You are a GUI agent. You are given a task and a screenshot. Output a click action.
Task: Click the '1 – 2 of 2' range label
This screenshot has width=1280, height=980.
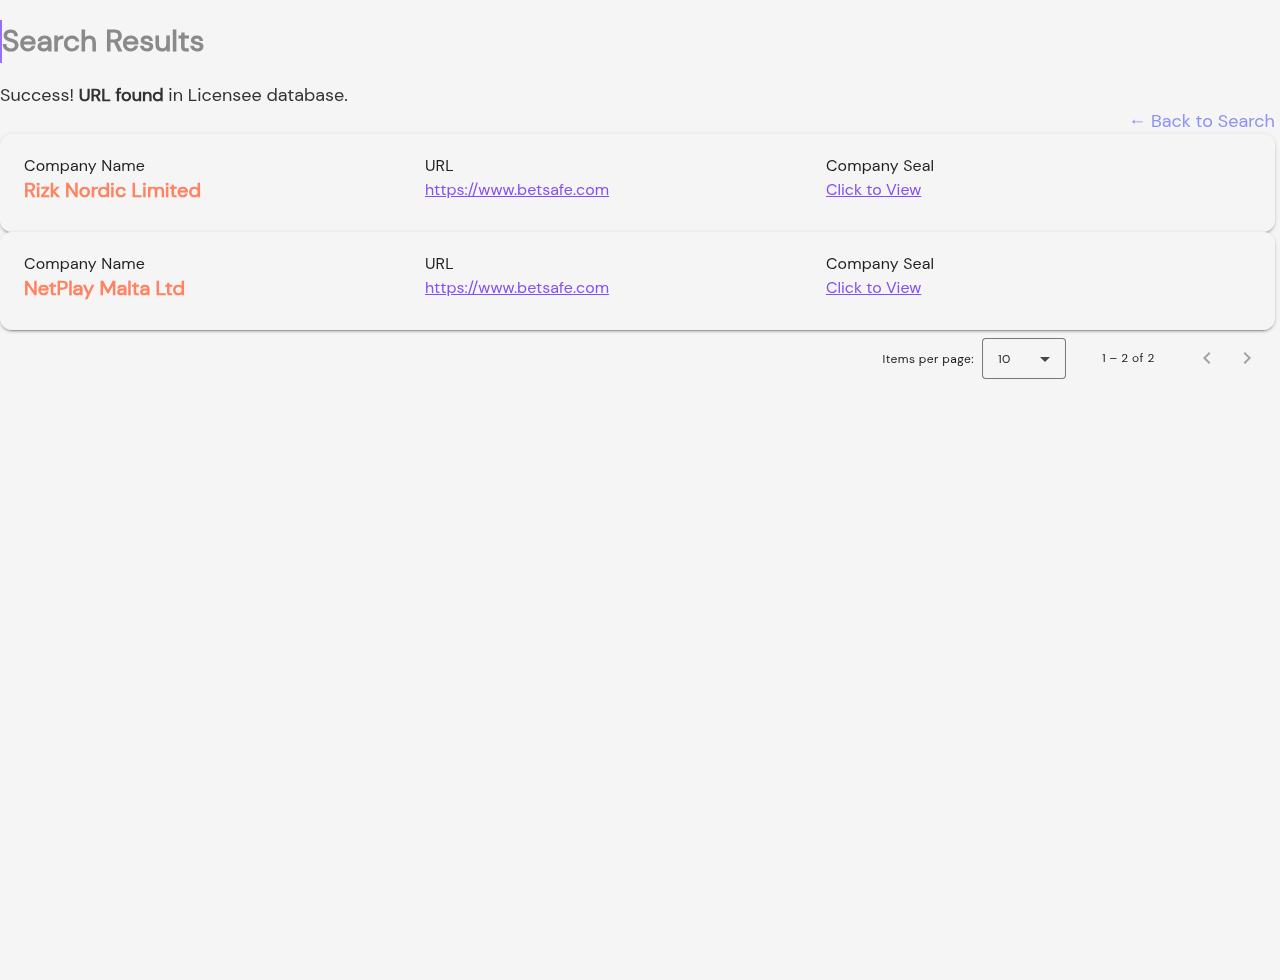pos(1128,358)
